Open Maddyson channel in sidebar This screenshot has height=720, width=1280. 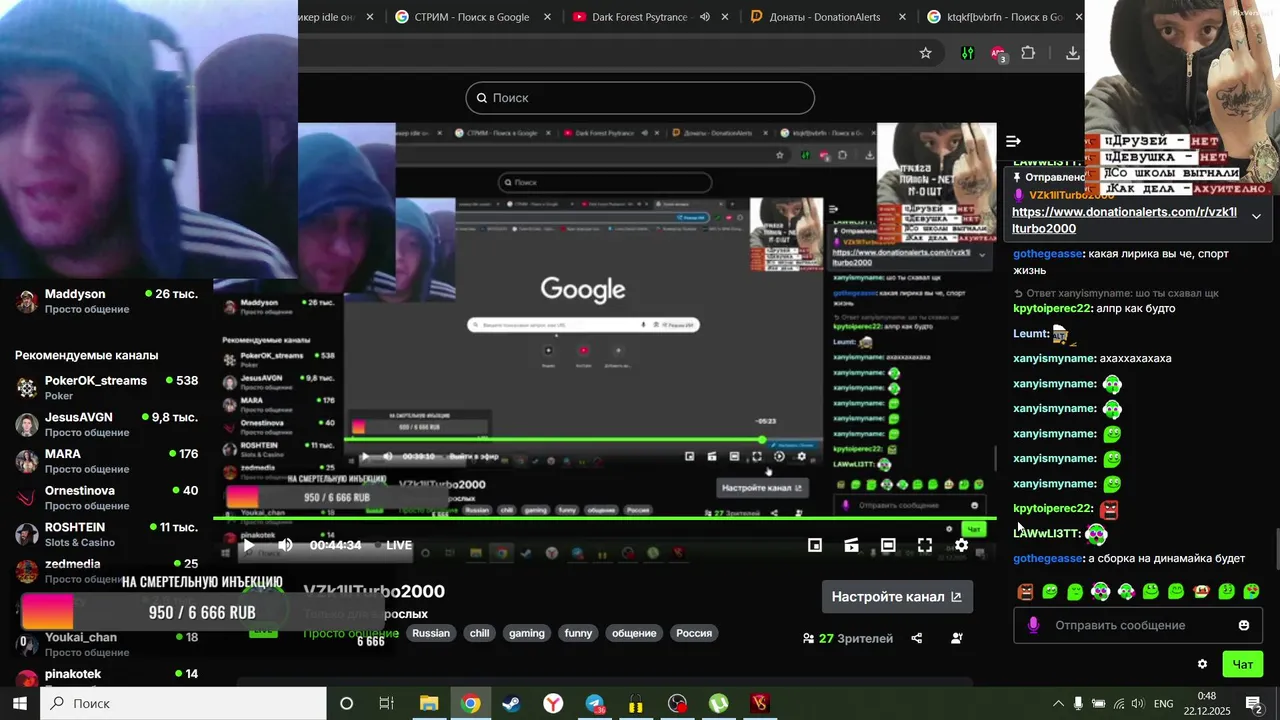(106, 301)
